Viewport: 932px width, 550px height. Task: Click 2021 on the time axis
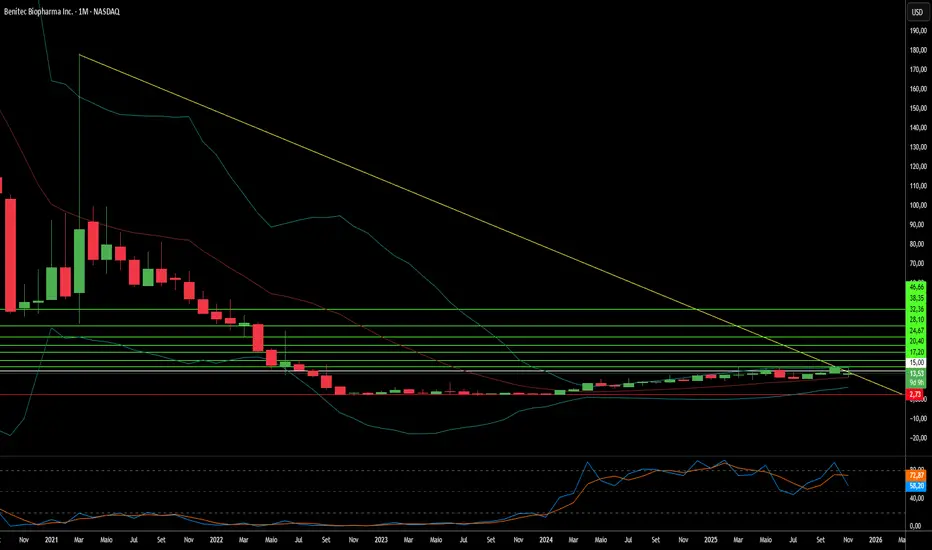tap(51, 538)
